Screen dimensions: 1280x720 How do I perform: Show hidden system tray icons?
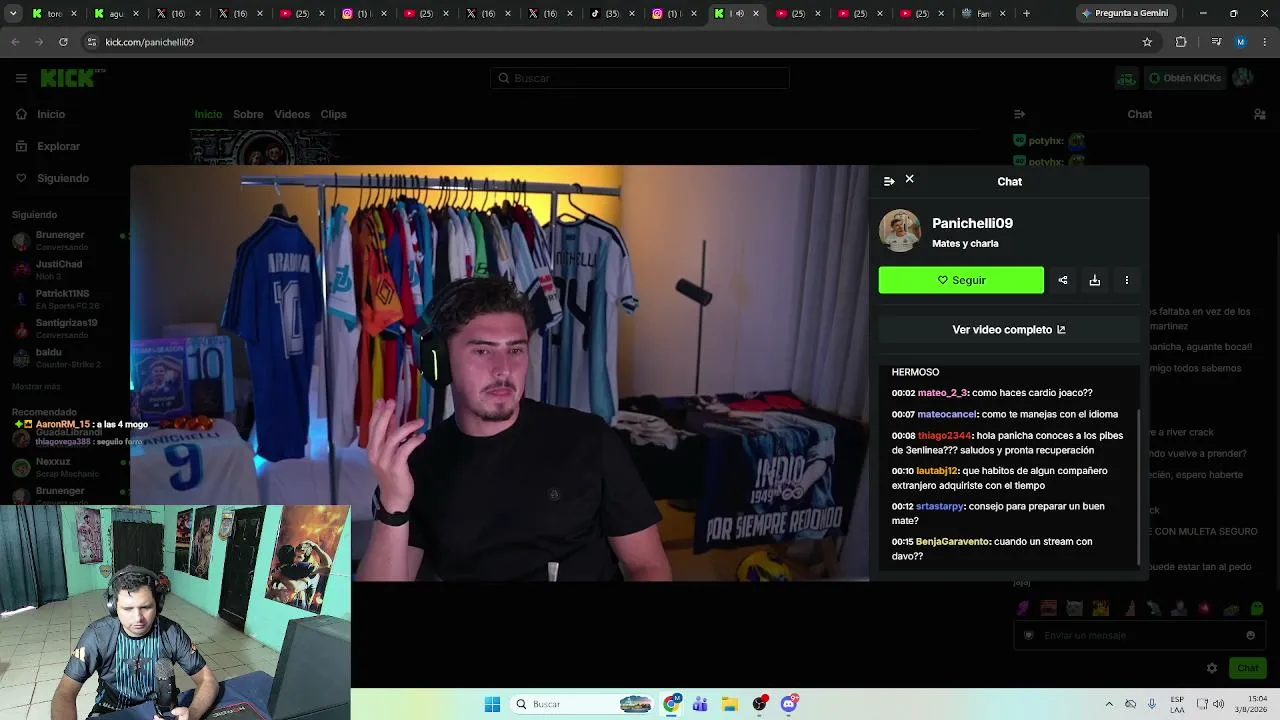(1108, 704)
